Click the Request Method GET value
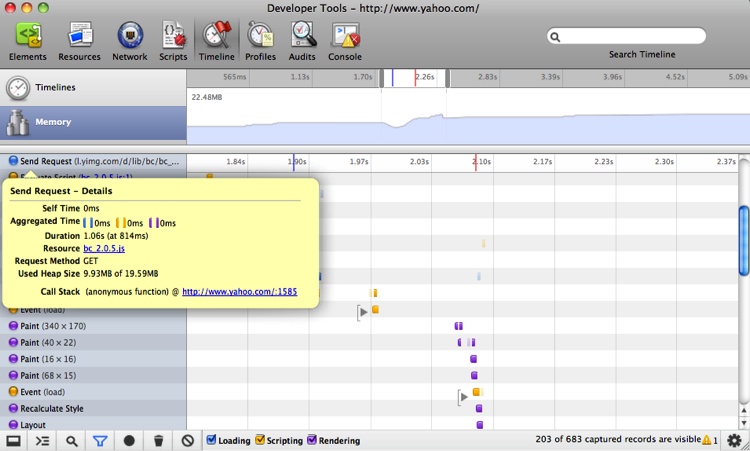 (x=90, y=261)
